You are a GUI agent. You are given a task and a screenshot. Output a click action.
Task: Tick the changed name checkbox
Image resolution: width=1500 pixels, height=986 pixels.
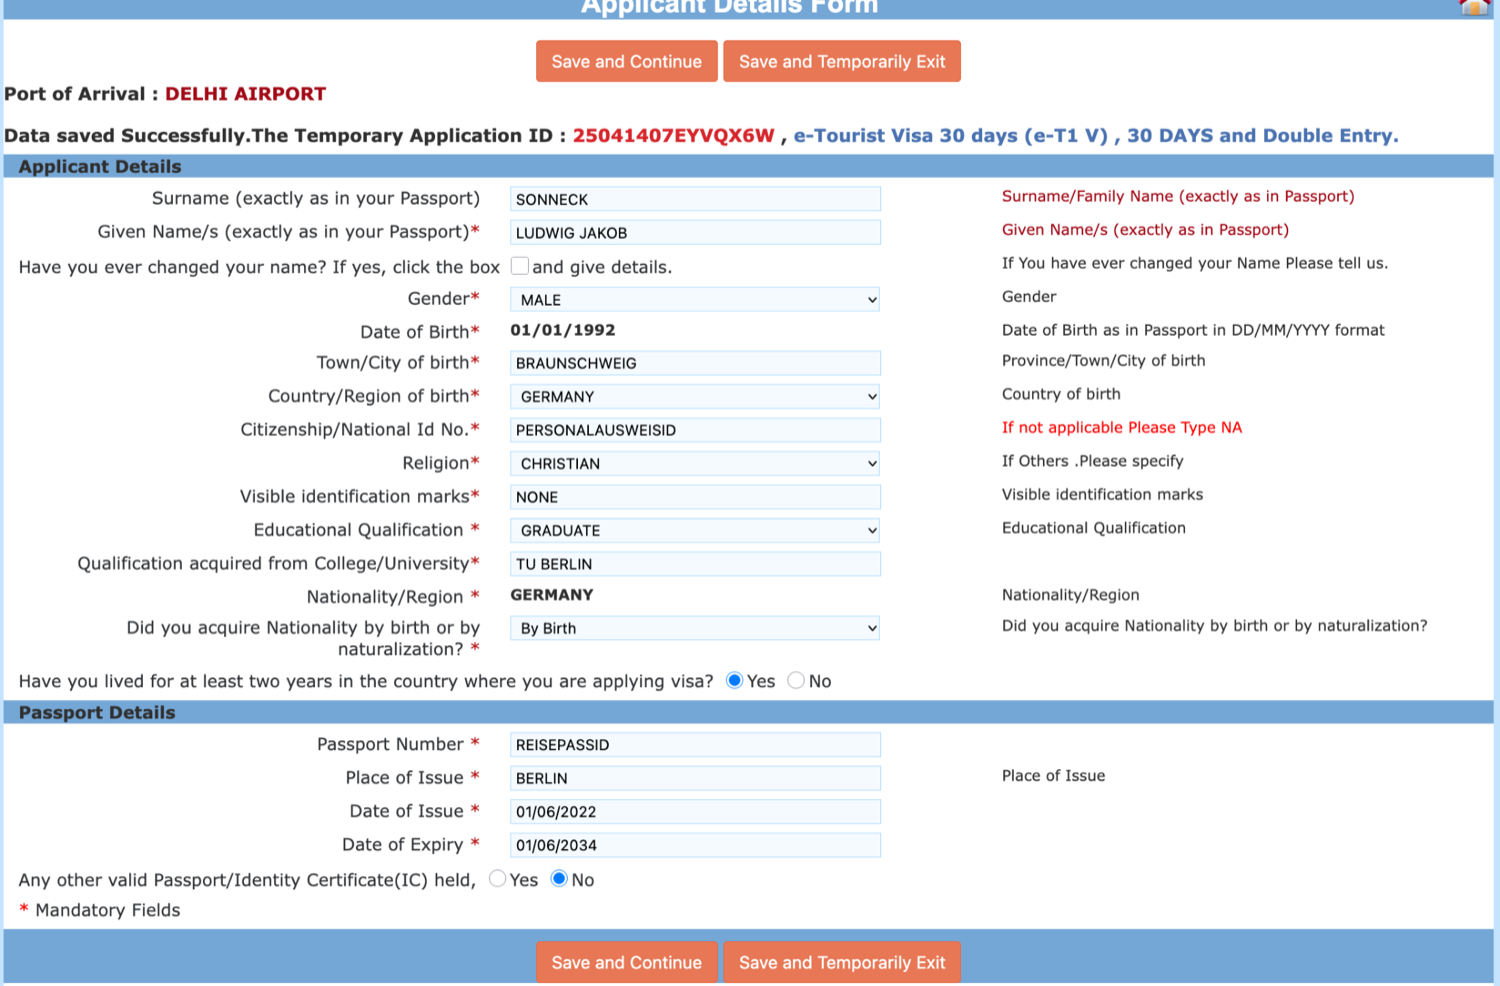[520, 266]
